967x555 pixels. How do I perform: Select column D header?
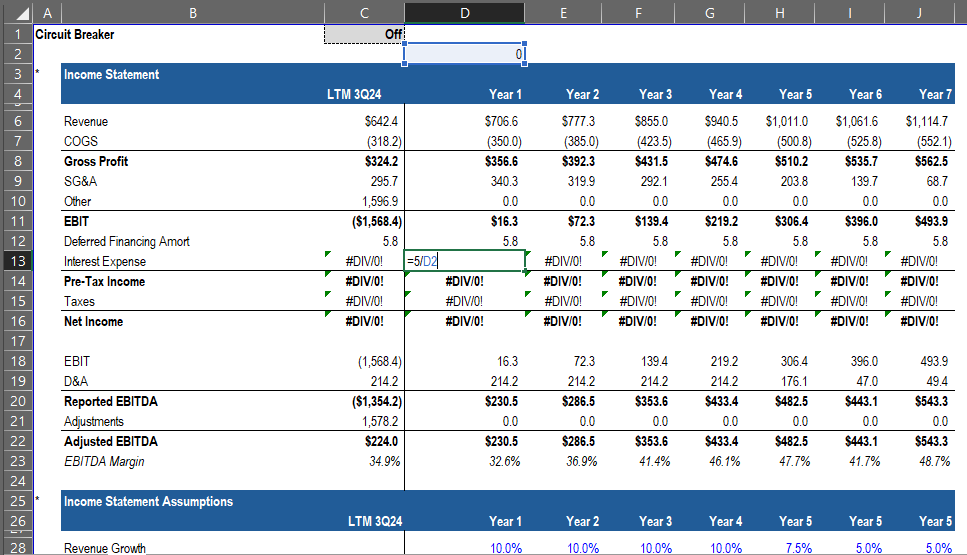point(464,12)
